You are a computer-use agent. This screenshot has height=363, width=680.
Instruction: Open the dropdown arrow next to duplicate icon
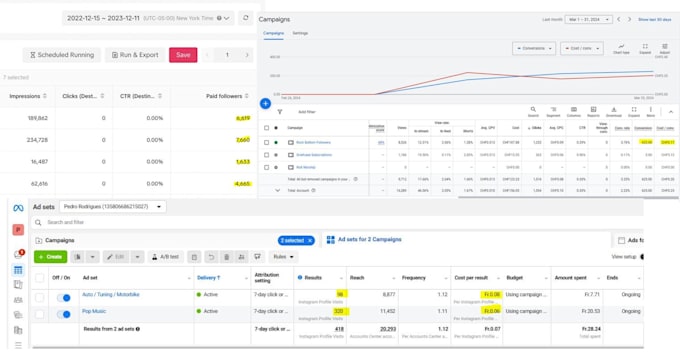click(92, 257)
